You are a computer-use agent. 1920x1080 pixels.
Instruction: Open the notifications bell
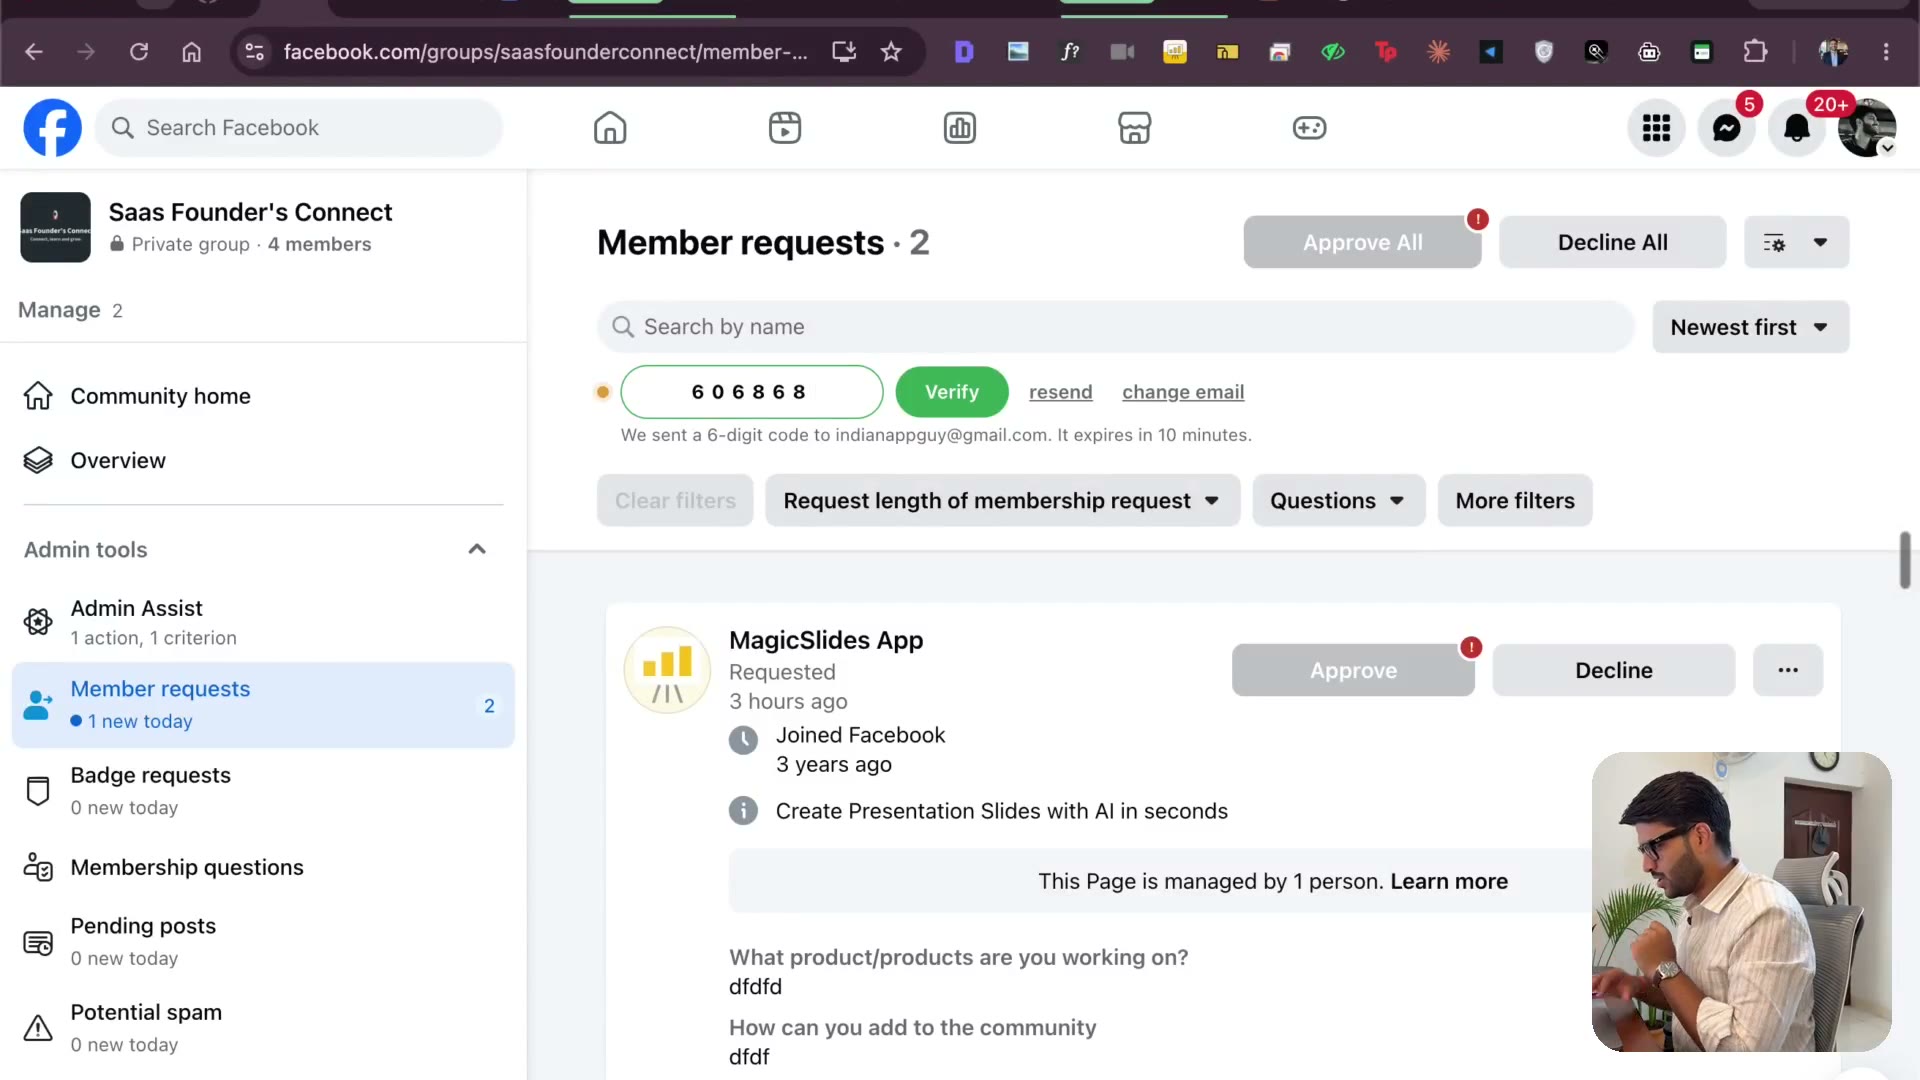1797,128
